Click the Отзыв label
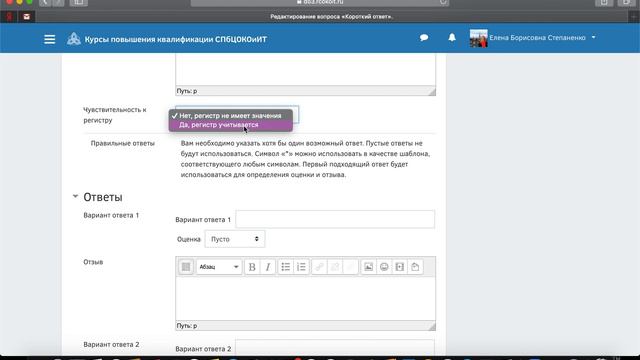Screen dimensions: 640x360 coord(93,262)
